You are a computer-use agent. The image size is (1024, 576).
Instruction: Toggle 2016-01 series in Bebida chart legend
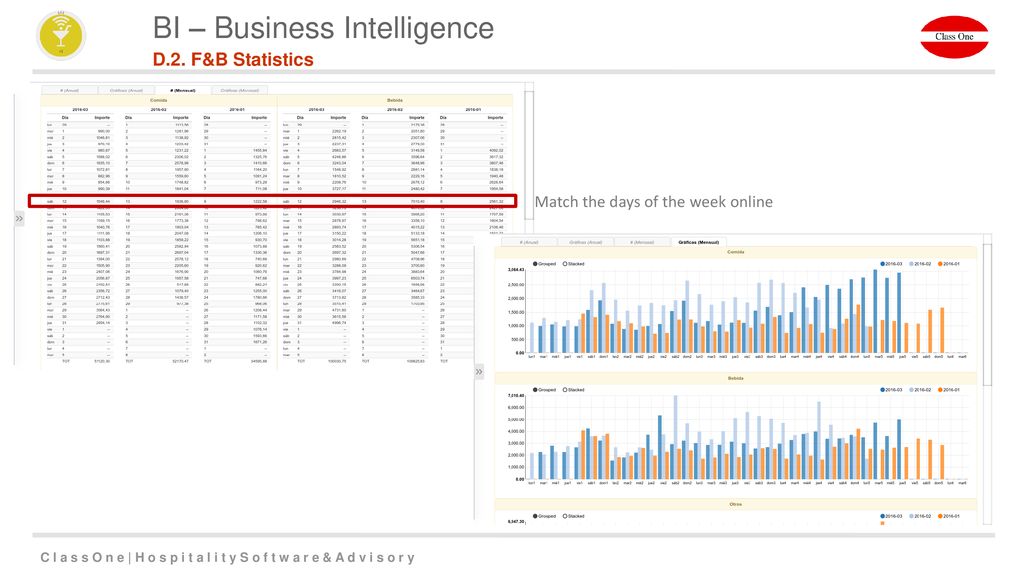coord(950,390)
